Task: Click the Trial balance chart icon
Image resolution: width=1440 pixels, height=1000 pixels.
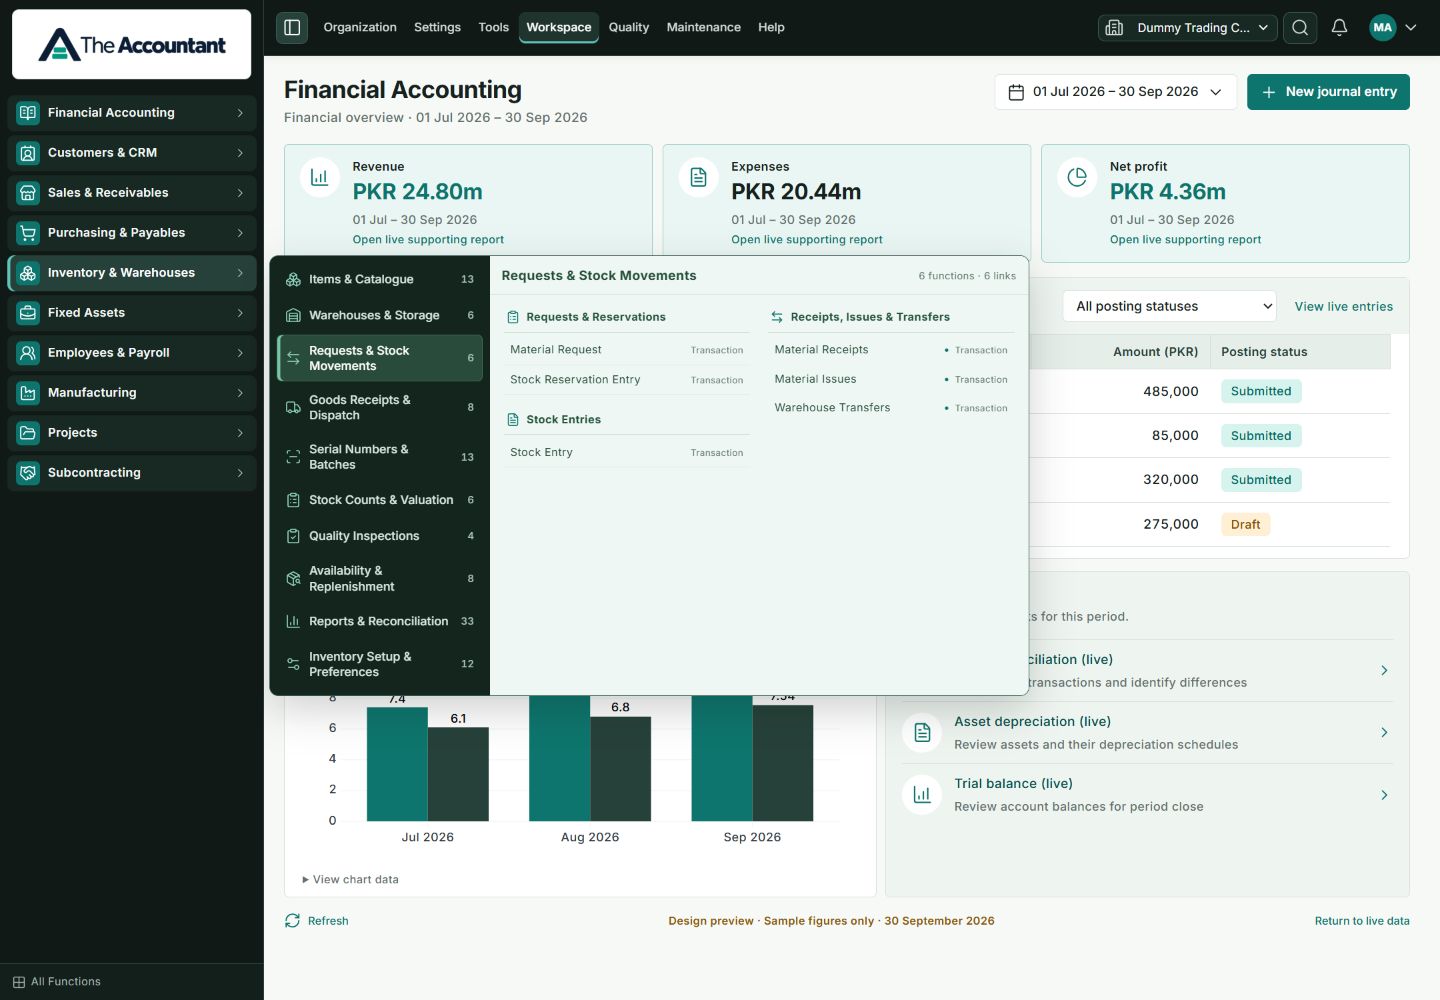Action: [x=922, y=795]
